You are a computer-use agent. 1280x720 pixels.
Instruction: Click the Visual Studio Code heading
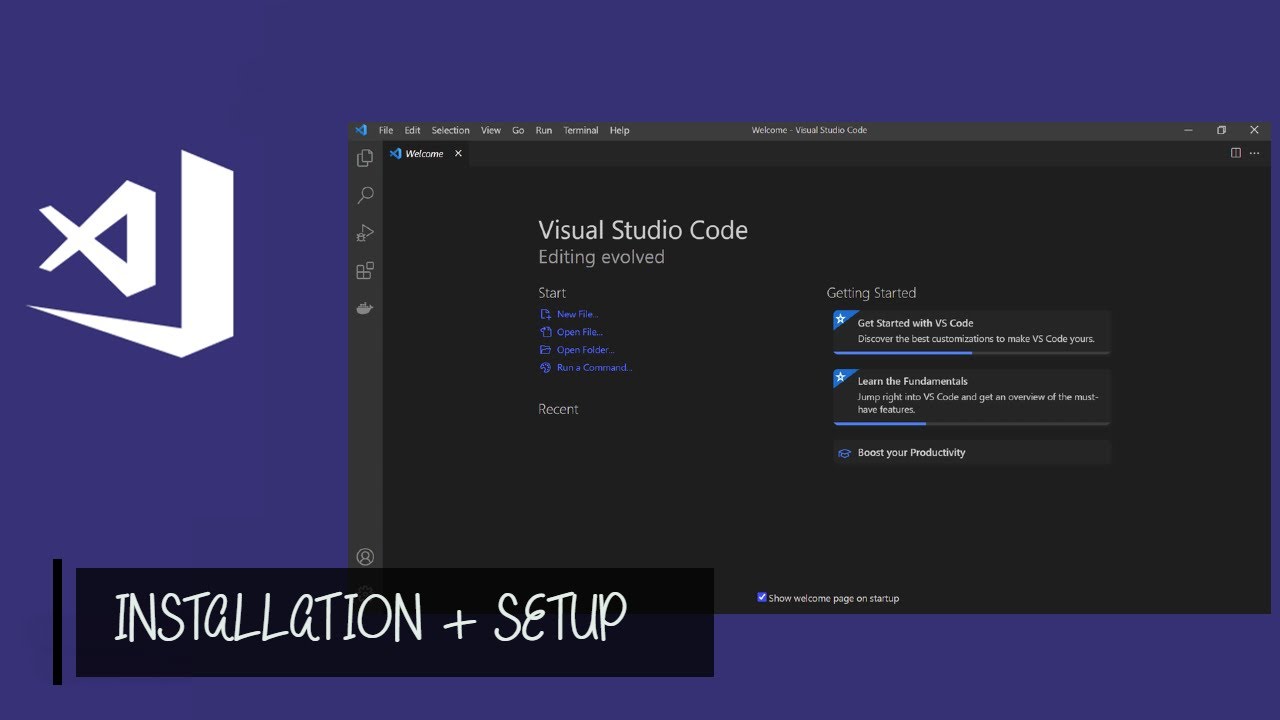click(643, 230)
